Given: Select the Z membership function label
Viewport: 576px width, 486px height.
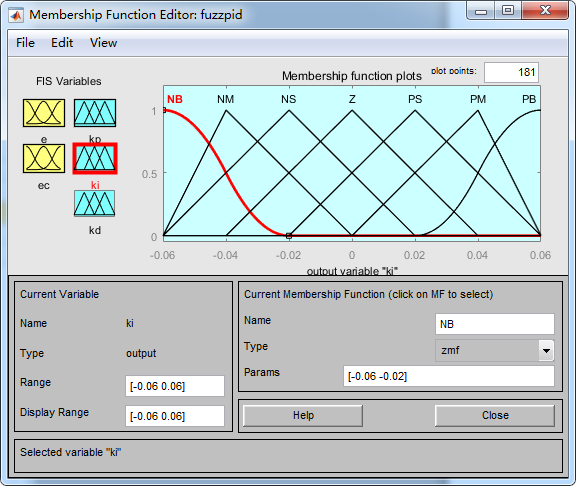Looking at the screenshot, I should [352, 99].
